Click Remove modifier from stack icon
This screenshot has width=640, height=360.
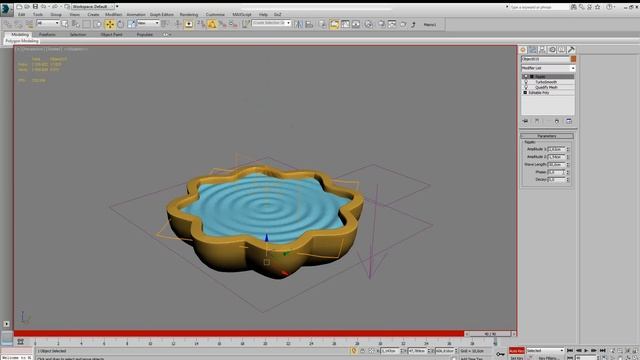click(557, 121)
